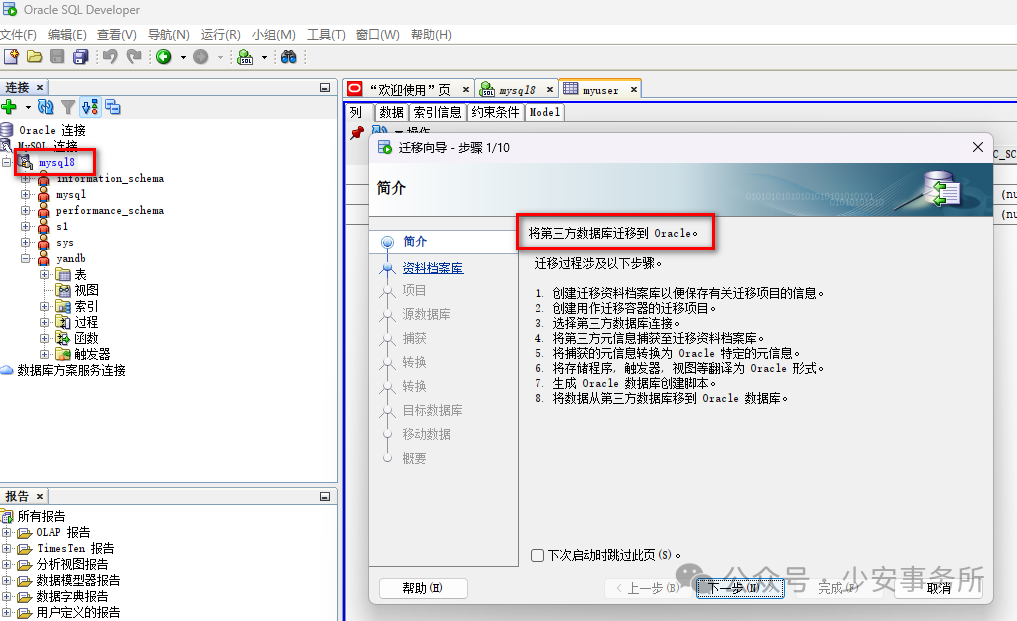Click the green Back navigation icon

pos(163,56)
